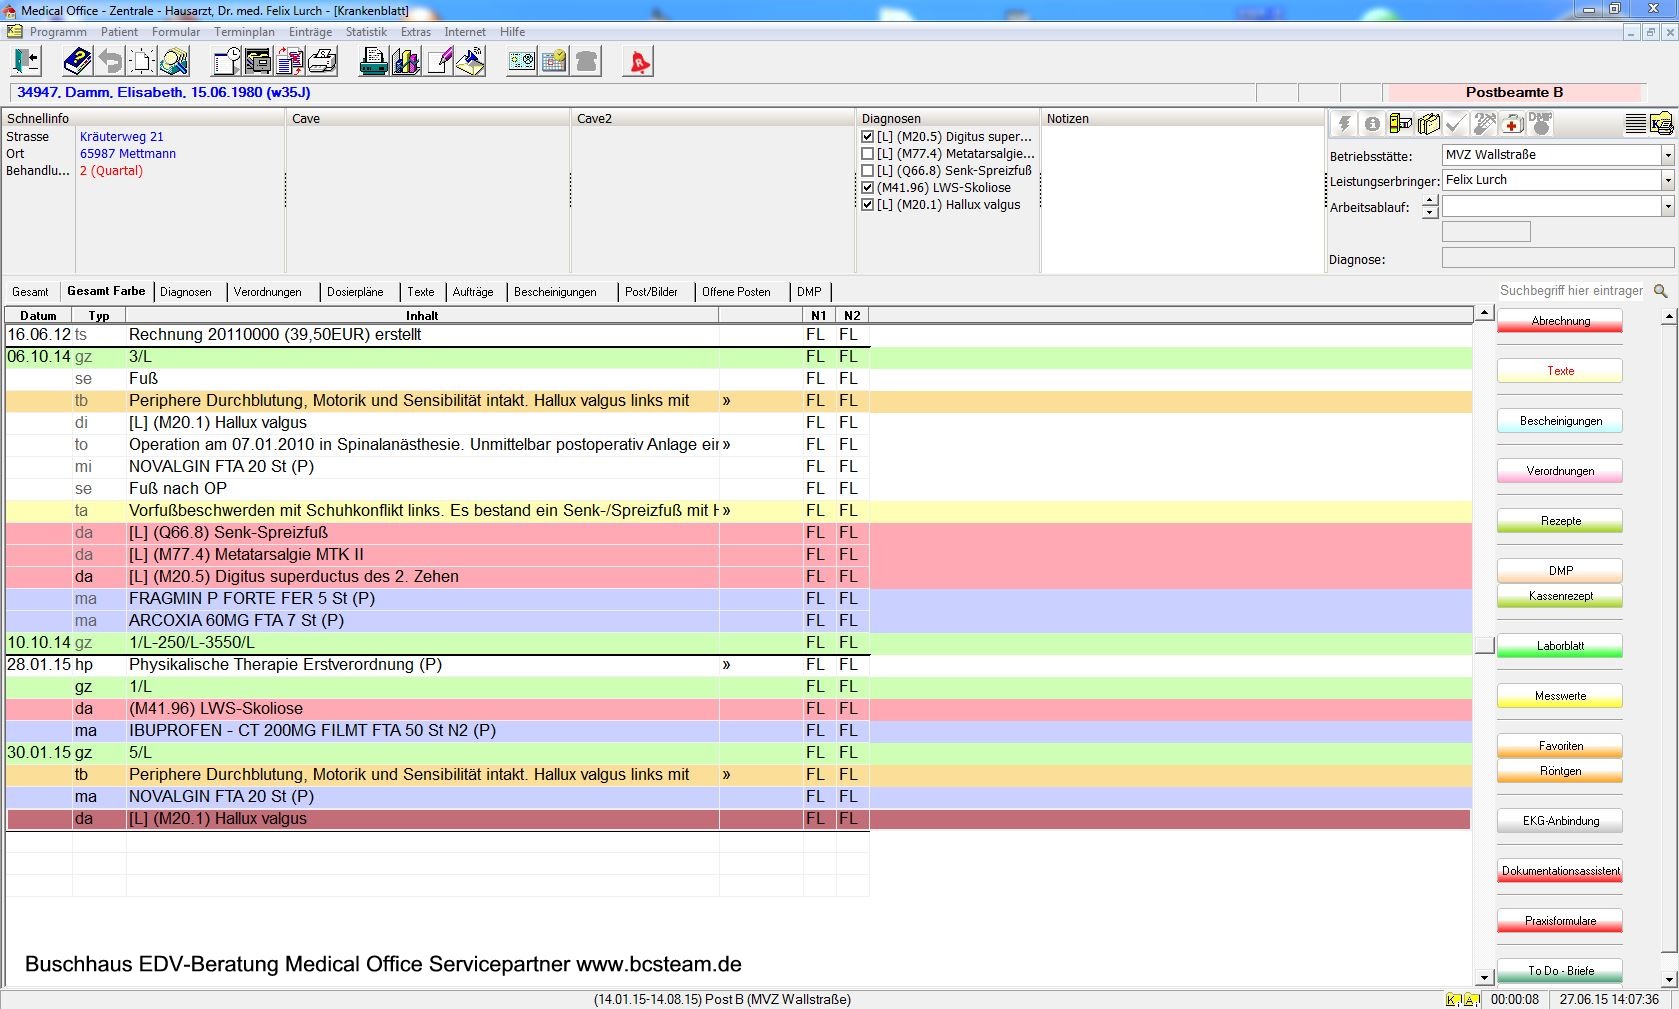Click the exit door icon in toolbar
Screen dimensions: 1679x1009
coord(26,62)
